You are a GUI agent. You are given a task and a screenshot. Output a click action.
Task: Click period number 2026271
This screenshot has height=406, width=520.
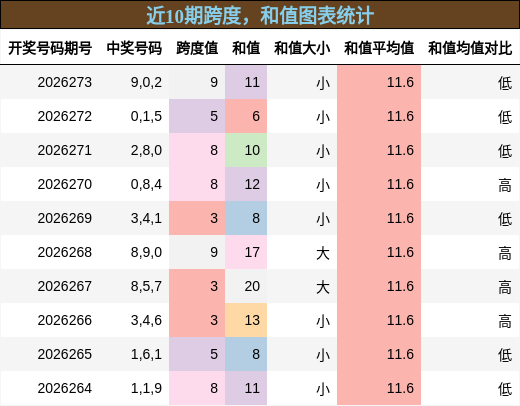tap(65, 150)
